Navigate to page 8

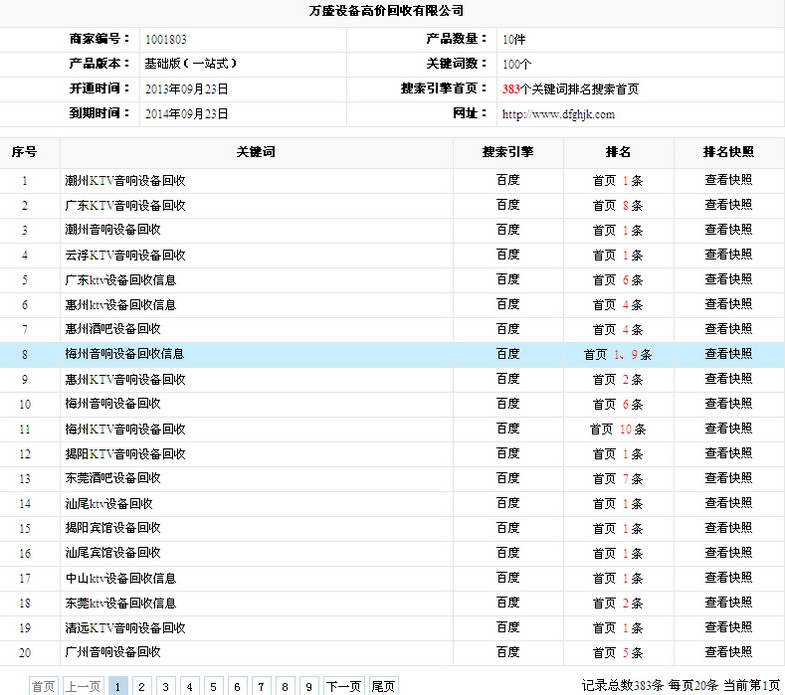(x=285, y=686)
